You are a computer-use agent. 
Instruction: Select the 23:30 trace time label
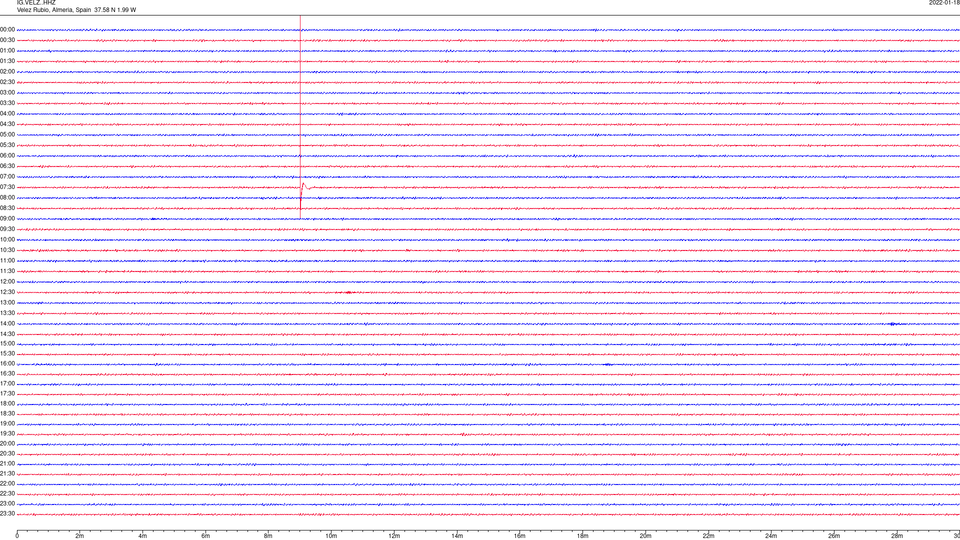(x=7, y=514)
